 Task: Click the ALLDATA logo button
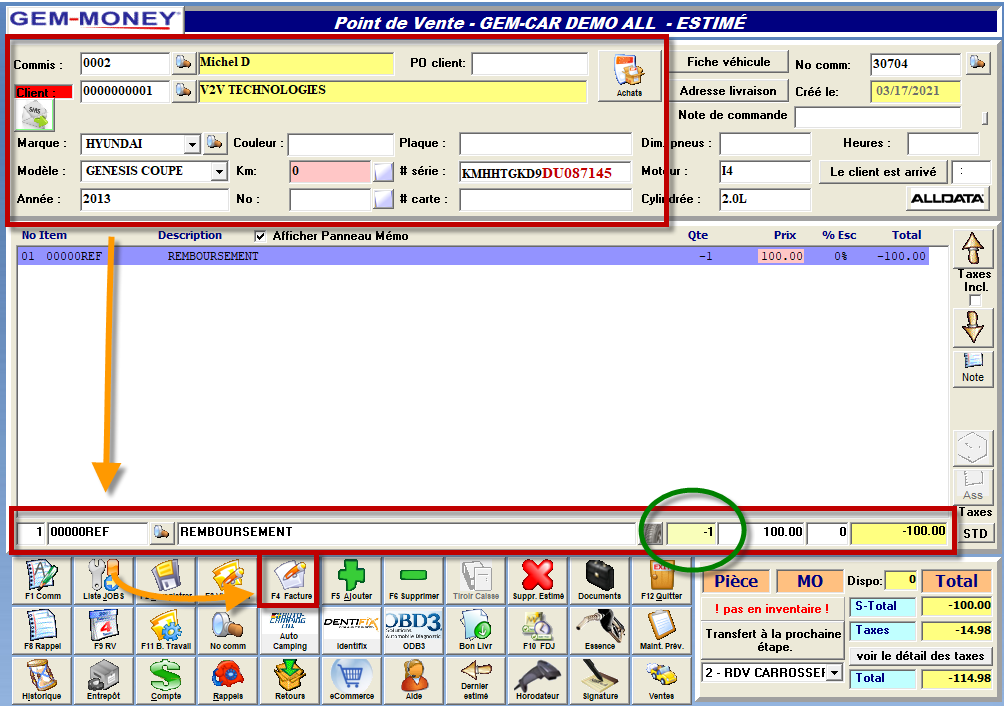coord(947,198)
